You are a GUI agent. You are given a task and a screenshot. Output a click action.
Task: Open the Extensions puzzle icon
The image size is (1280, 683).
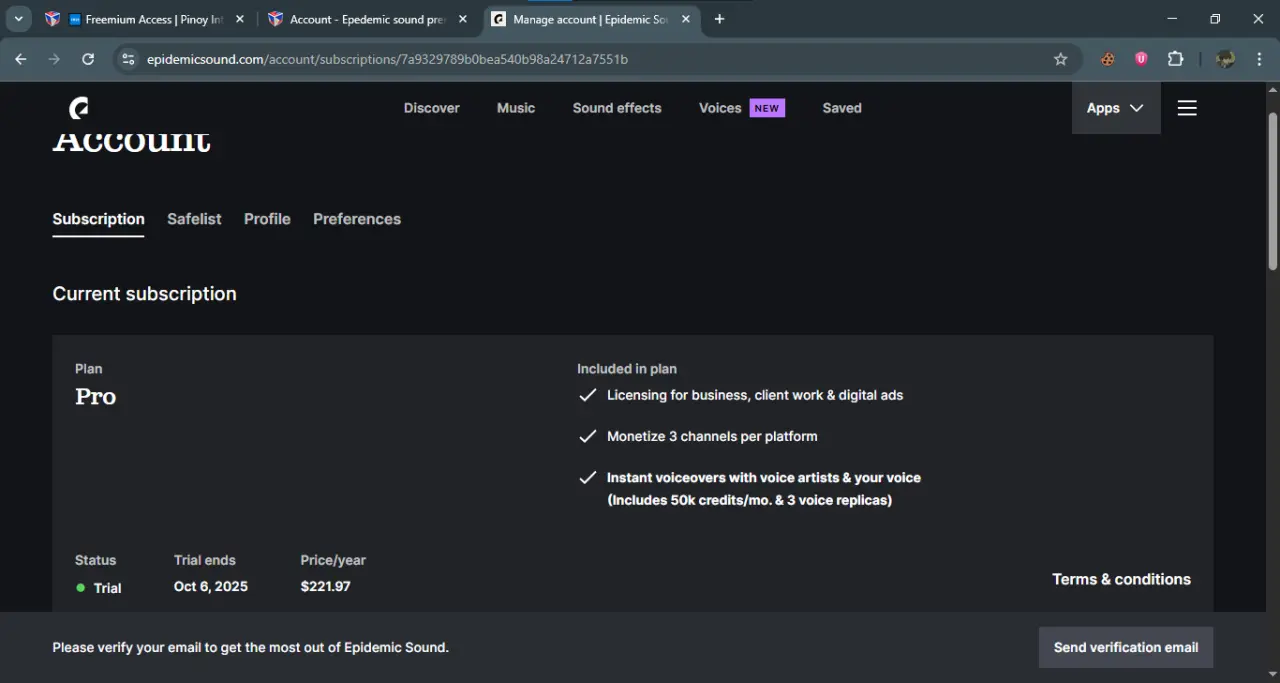(1176, 59)
